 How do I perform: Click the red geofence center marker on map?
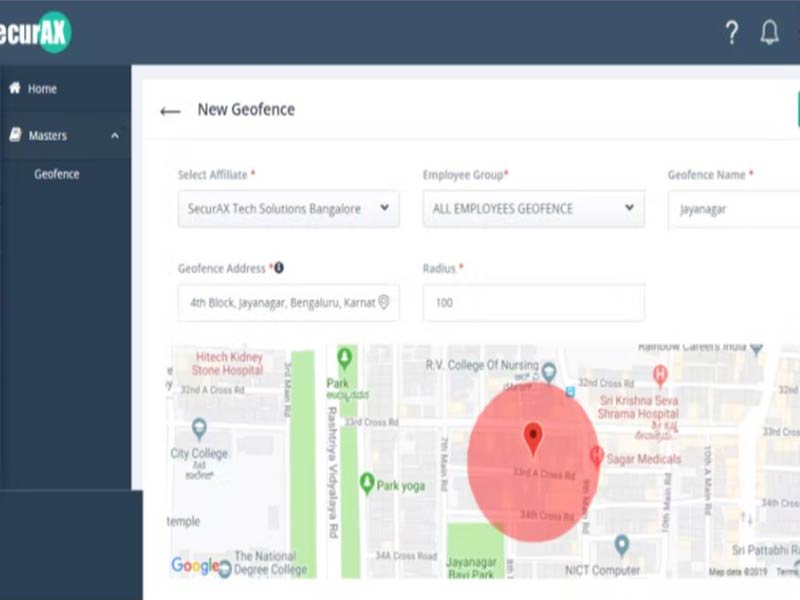pyautogui.click(x=533, y=439)
